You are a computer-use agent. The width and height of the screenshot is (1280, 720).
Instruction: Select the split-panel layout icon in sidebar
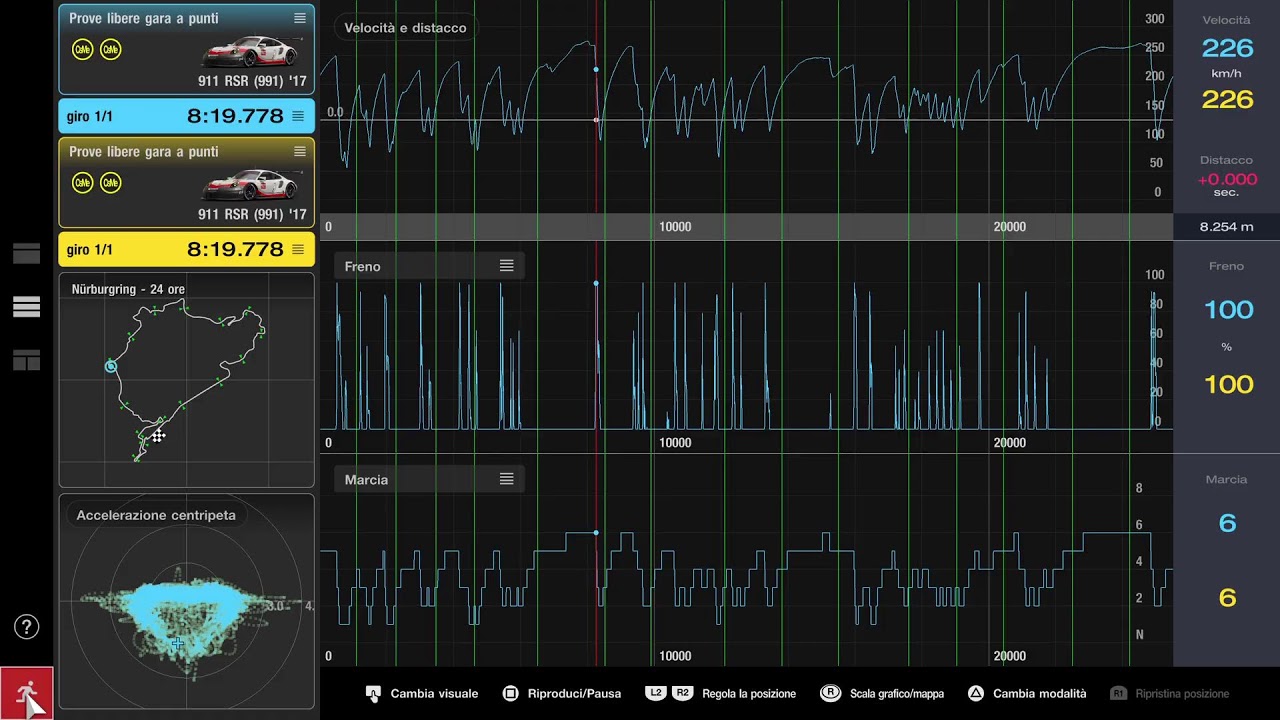pos(27,360)
